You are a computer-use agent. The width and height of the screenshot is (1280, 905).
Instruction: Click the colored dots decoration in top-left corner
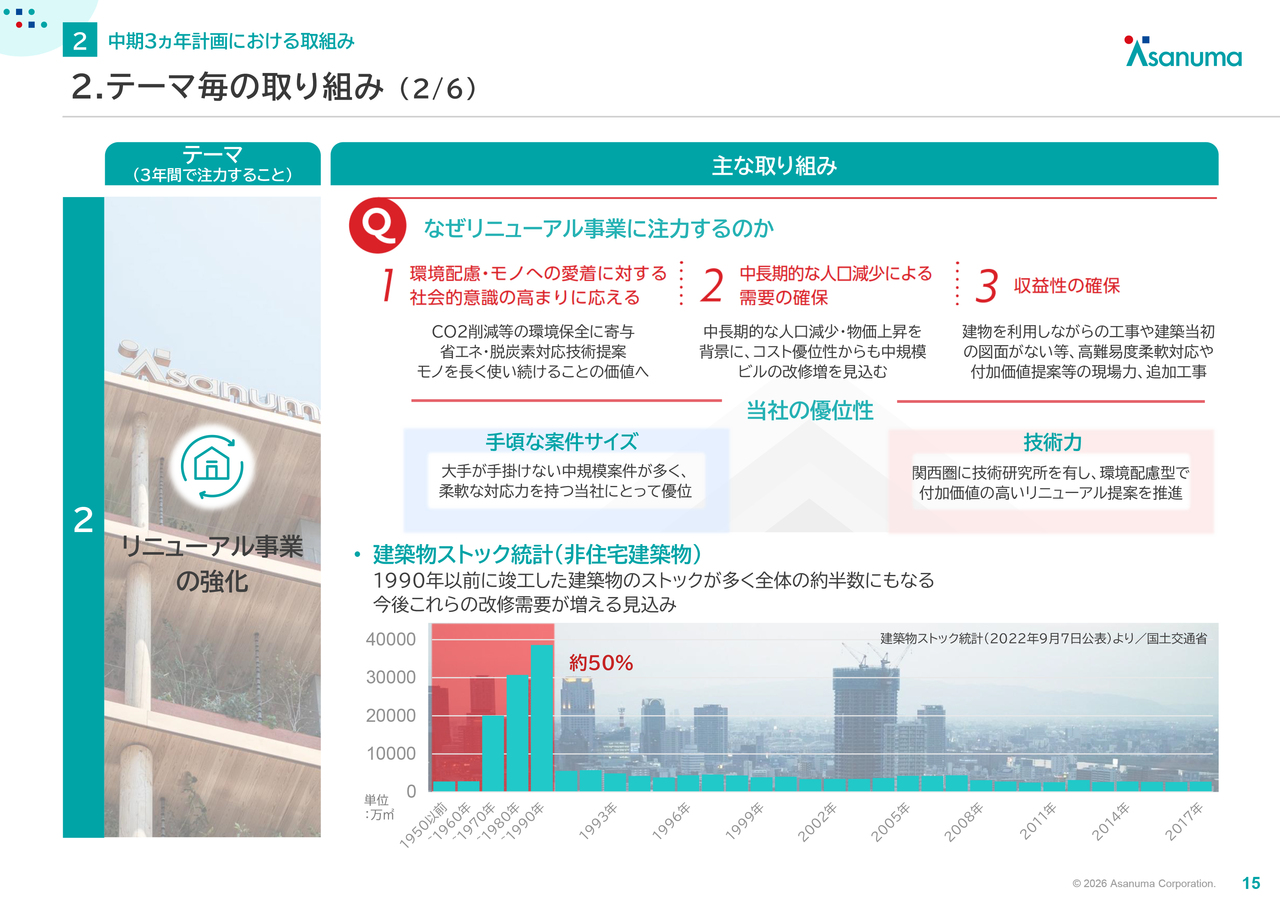(x=25, y=17)
